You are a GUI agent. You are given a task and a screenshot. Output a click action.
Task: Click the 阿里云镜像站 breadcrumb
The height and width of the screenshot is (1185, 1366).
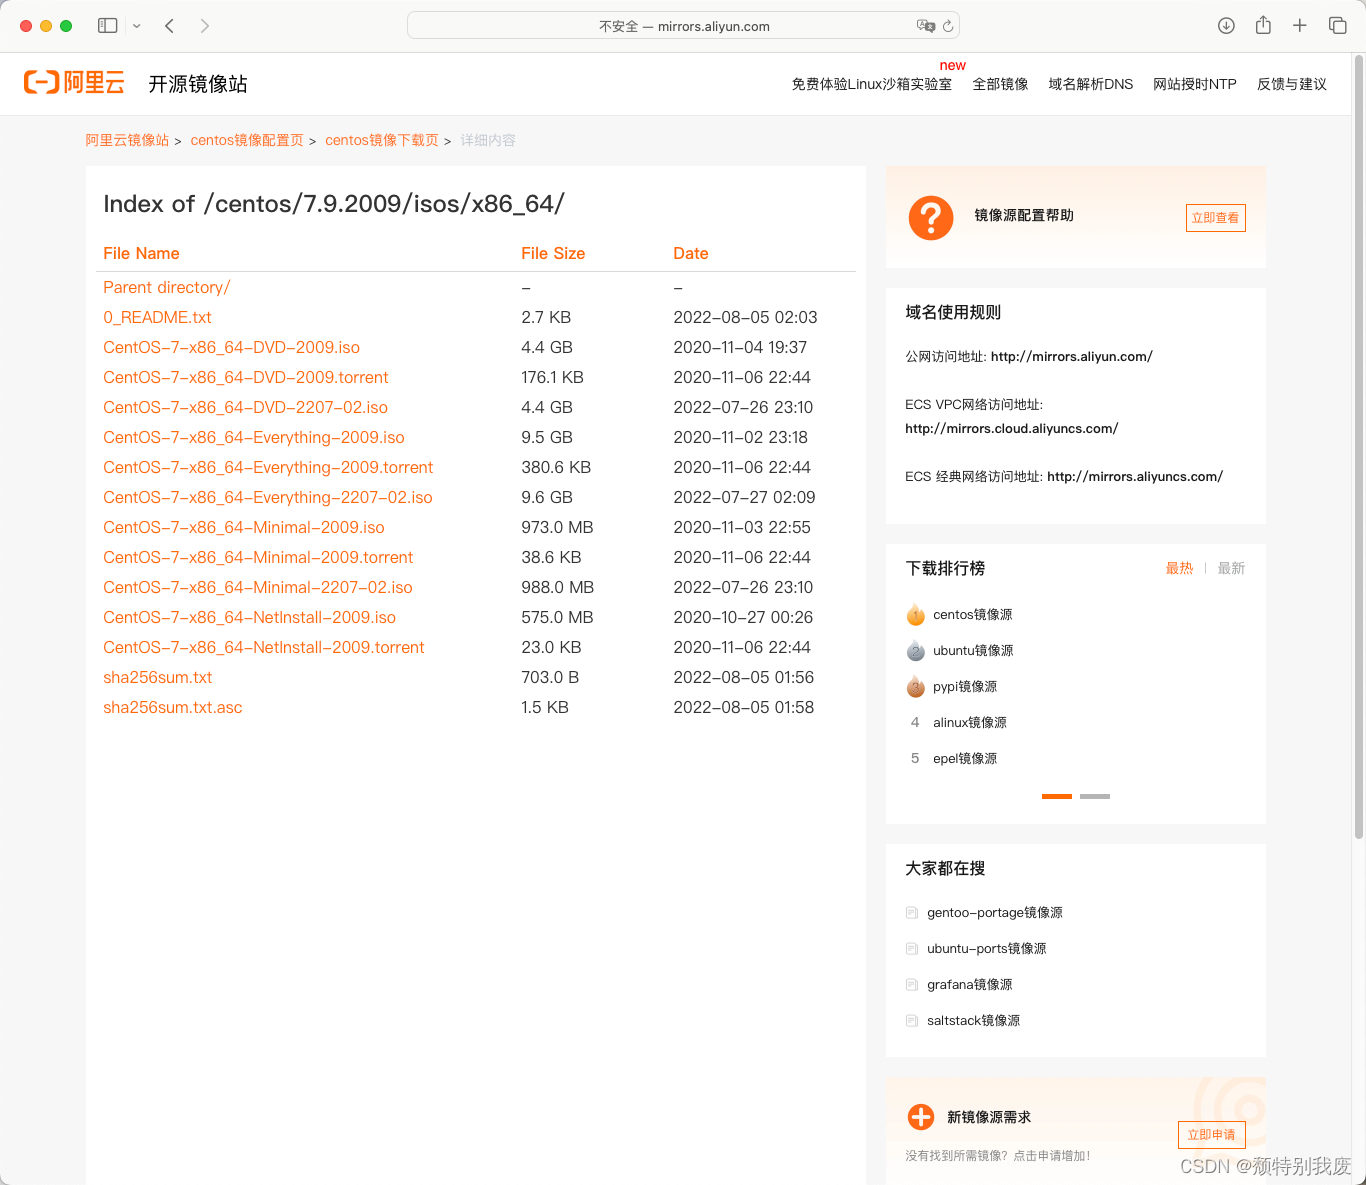point(127,140)
